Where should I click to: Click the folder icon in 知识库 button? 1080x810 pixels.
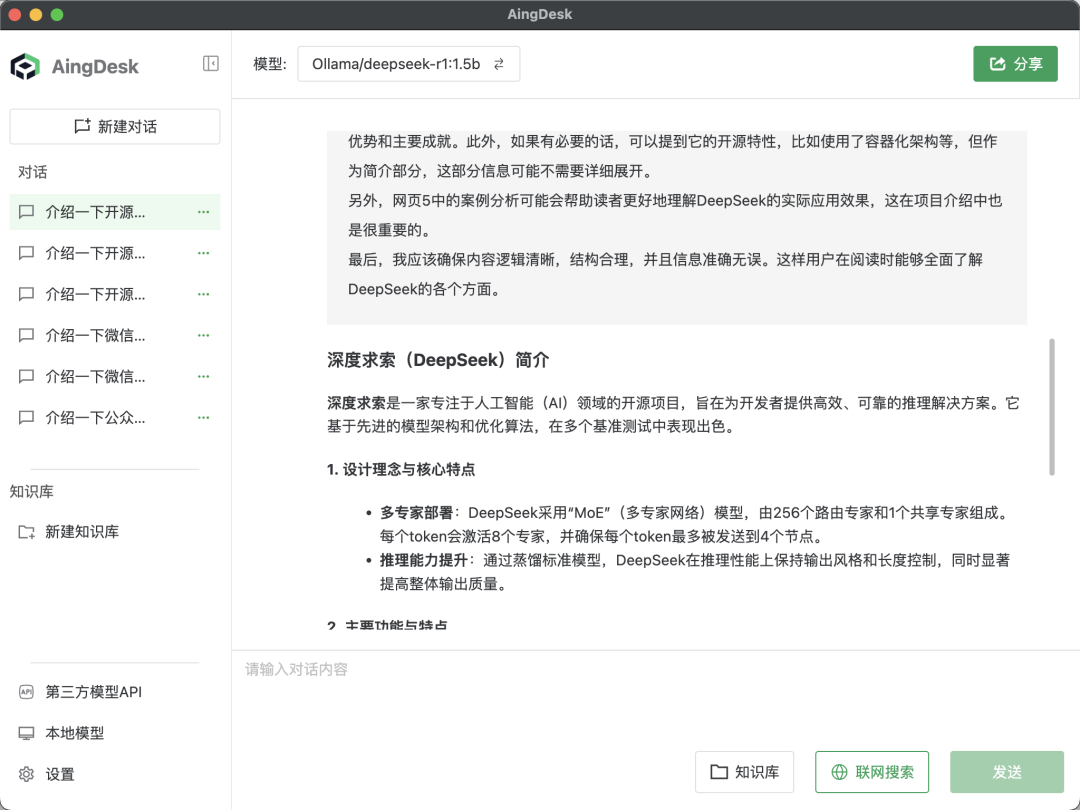click(718, 772)
